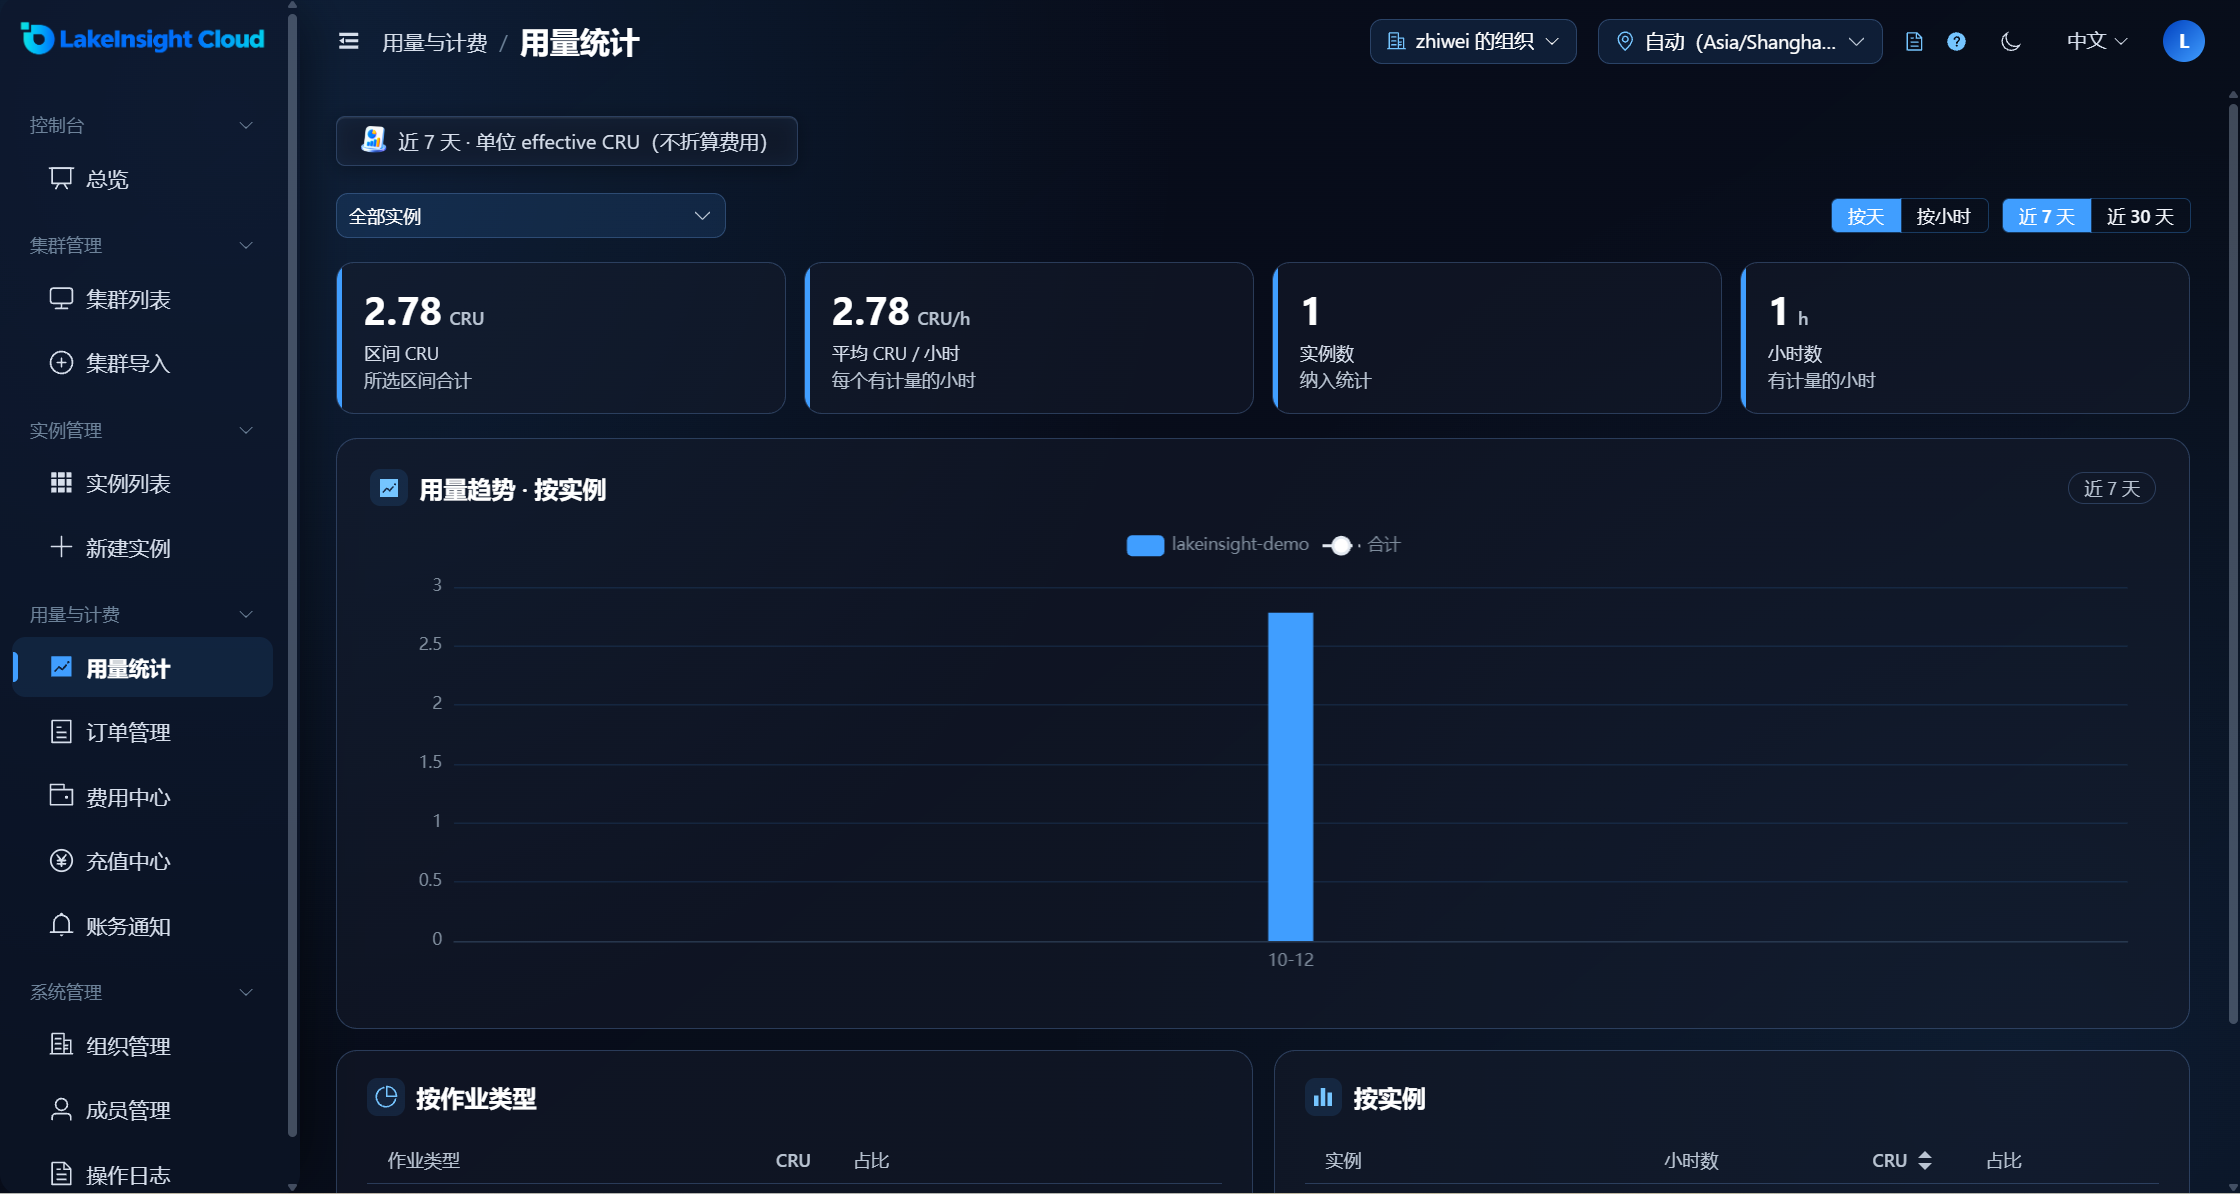
Task: Collapse the 系统管理 sidebar group
Action: pyautogui.click(x=142, y=992)
